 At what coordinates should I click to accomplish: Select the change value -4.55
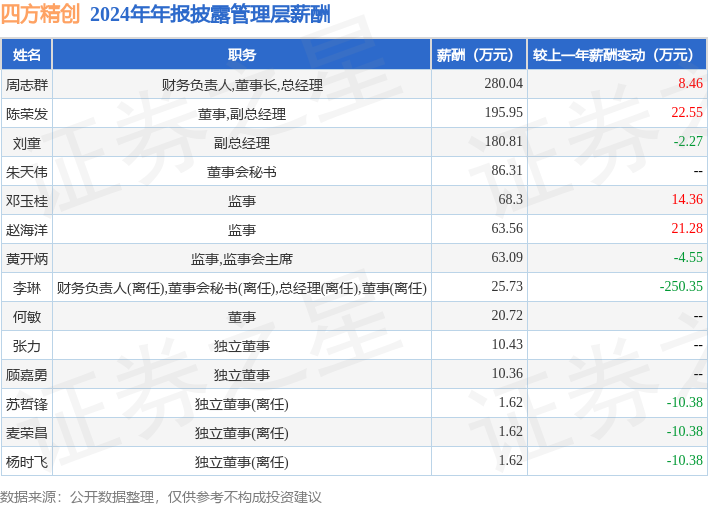pyautogui.click(x=688, y=257)
